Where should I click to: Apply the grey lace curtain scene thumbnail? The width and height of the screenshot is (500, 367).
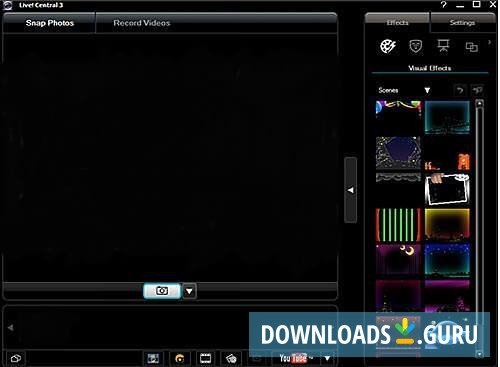398,189
